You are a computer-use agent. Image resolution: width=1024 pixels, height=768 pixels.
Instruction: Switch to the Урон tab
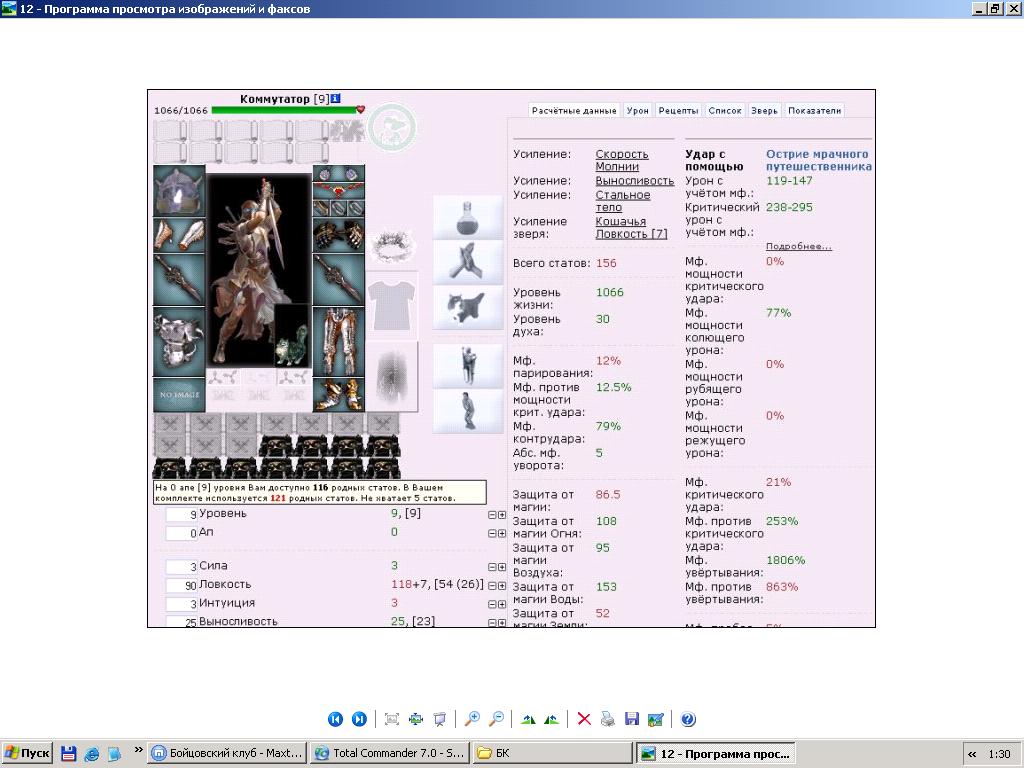(x=637, y=110)
